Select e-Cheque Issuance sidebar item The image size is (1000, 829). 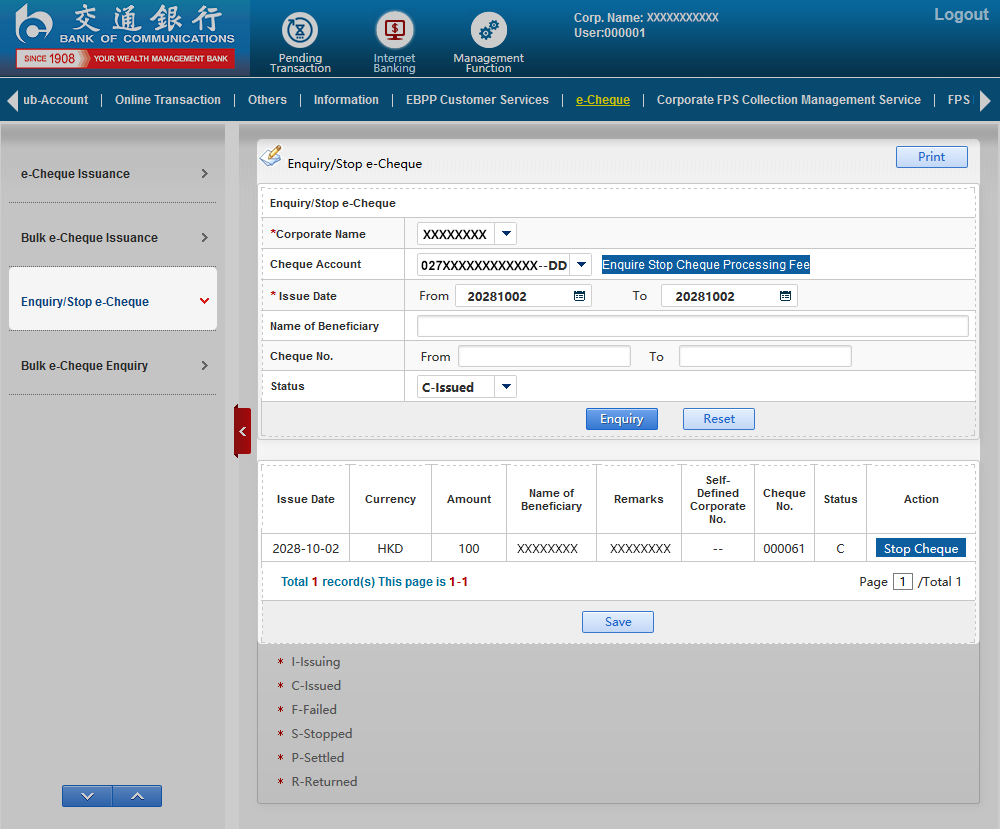pyautogui.click(x=113, y=173)
